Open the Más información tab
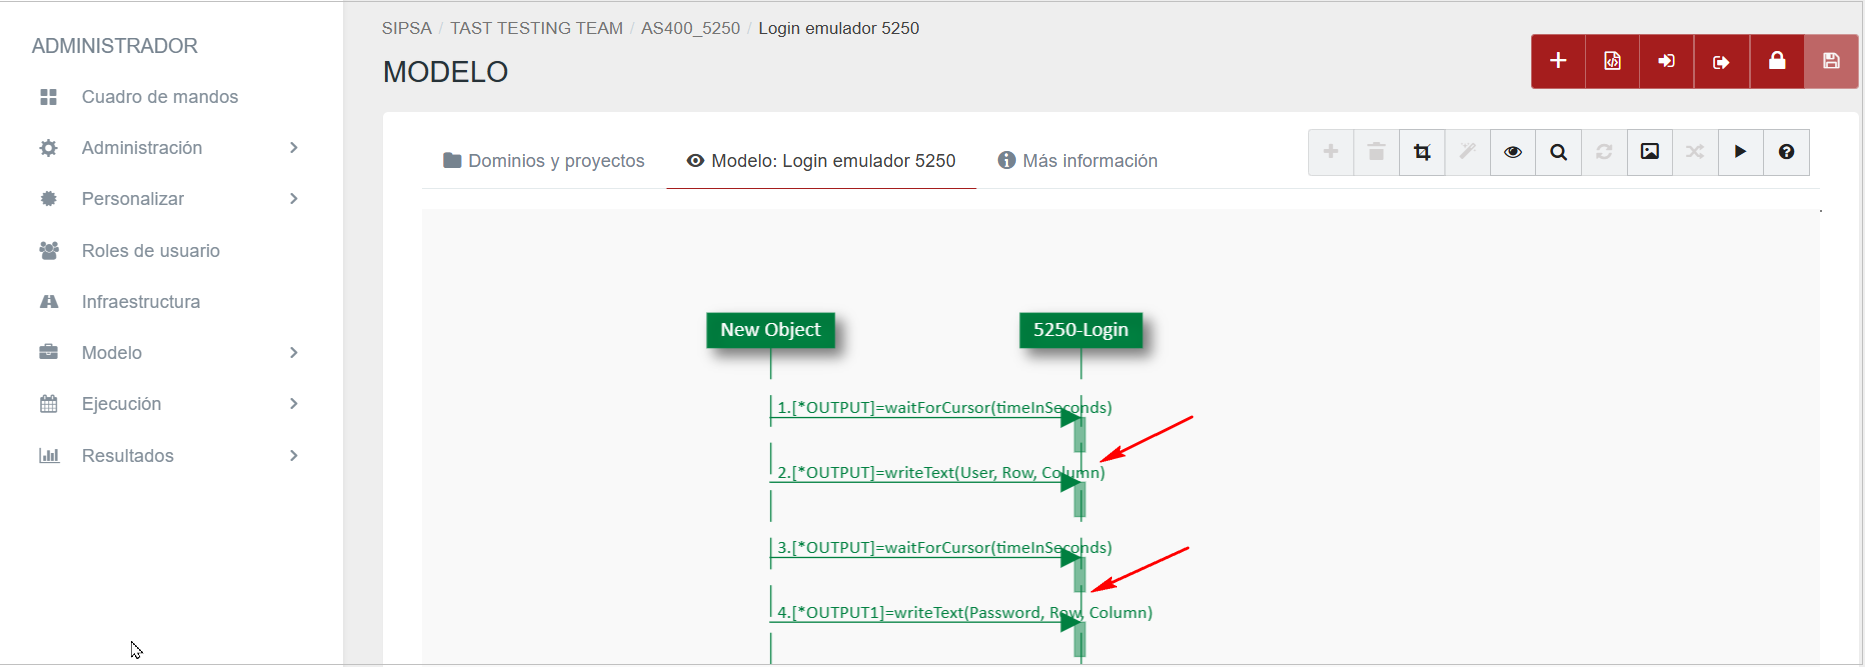 (1078, 161)
